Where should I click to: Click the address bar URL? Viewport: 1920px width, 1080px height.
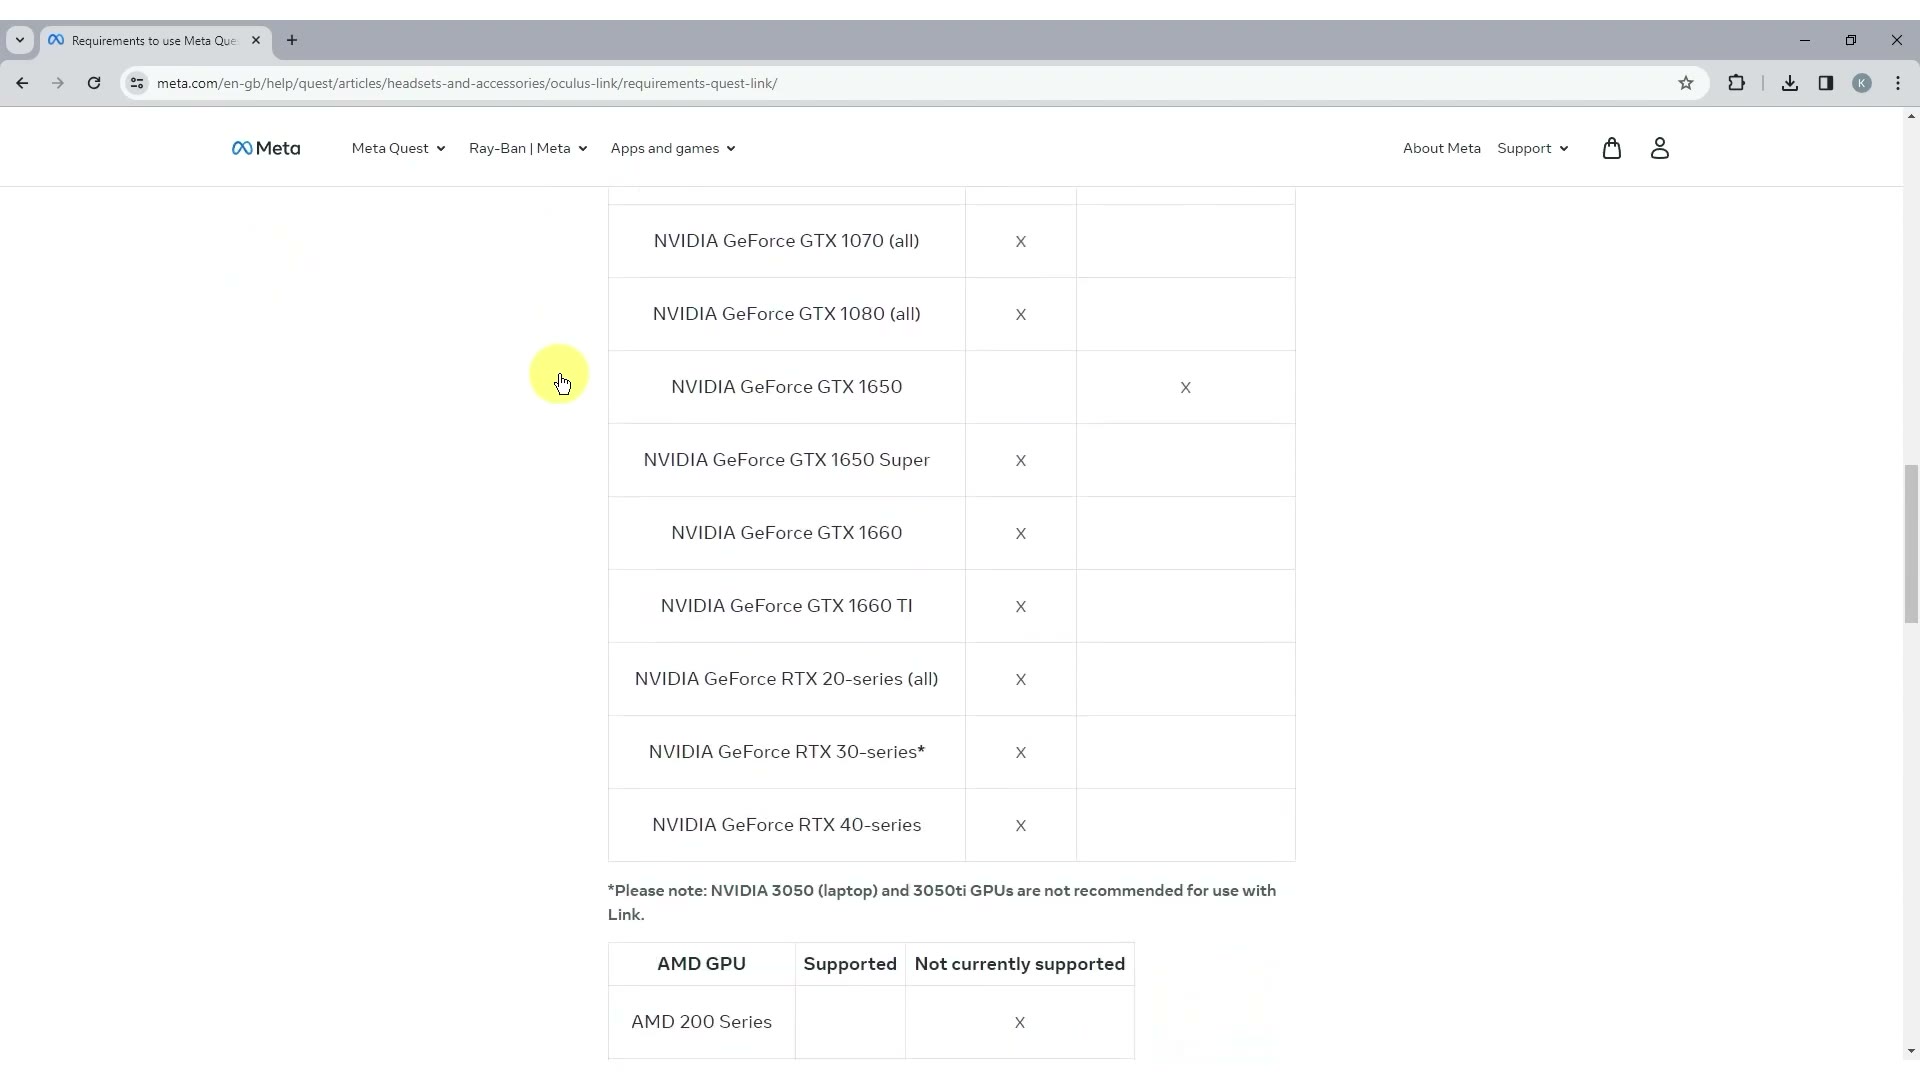tap(467, 83)
